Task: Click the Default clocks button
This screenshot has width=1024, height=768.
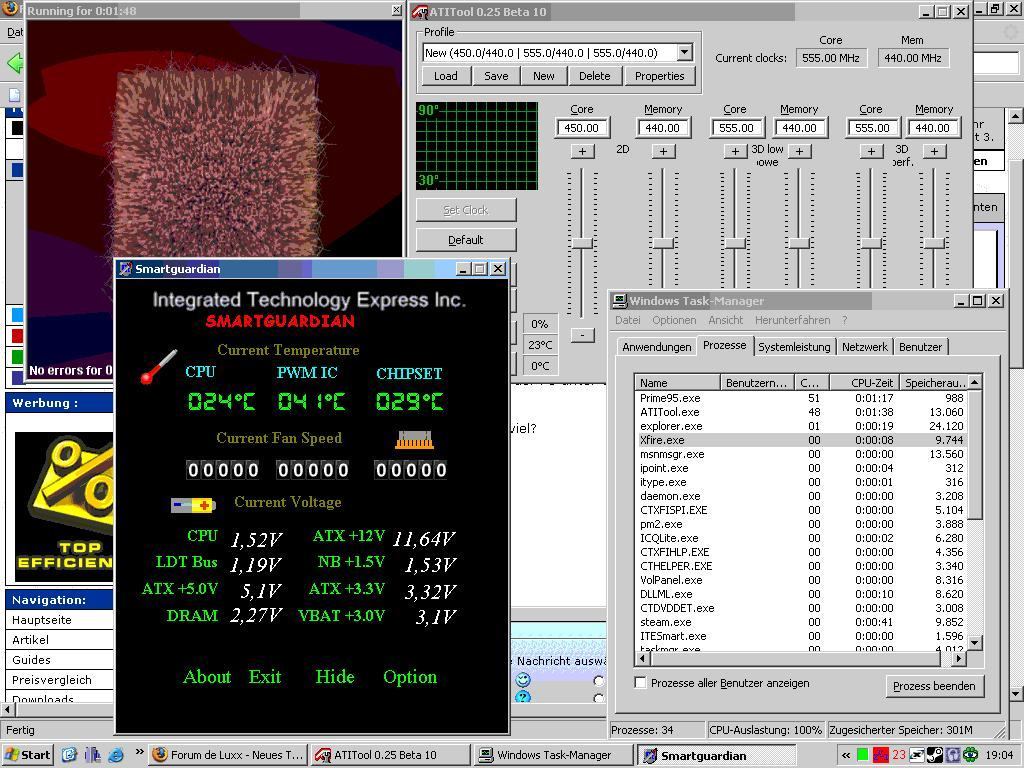Action: pos(466,240)
